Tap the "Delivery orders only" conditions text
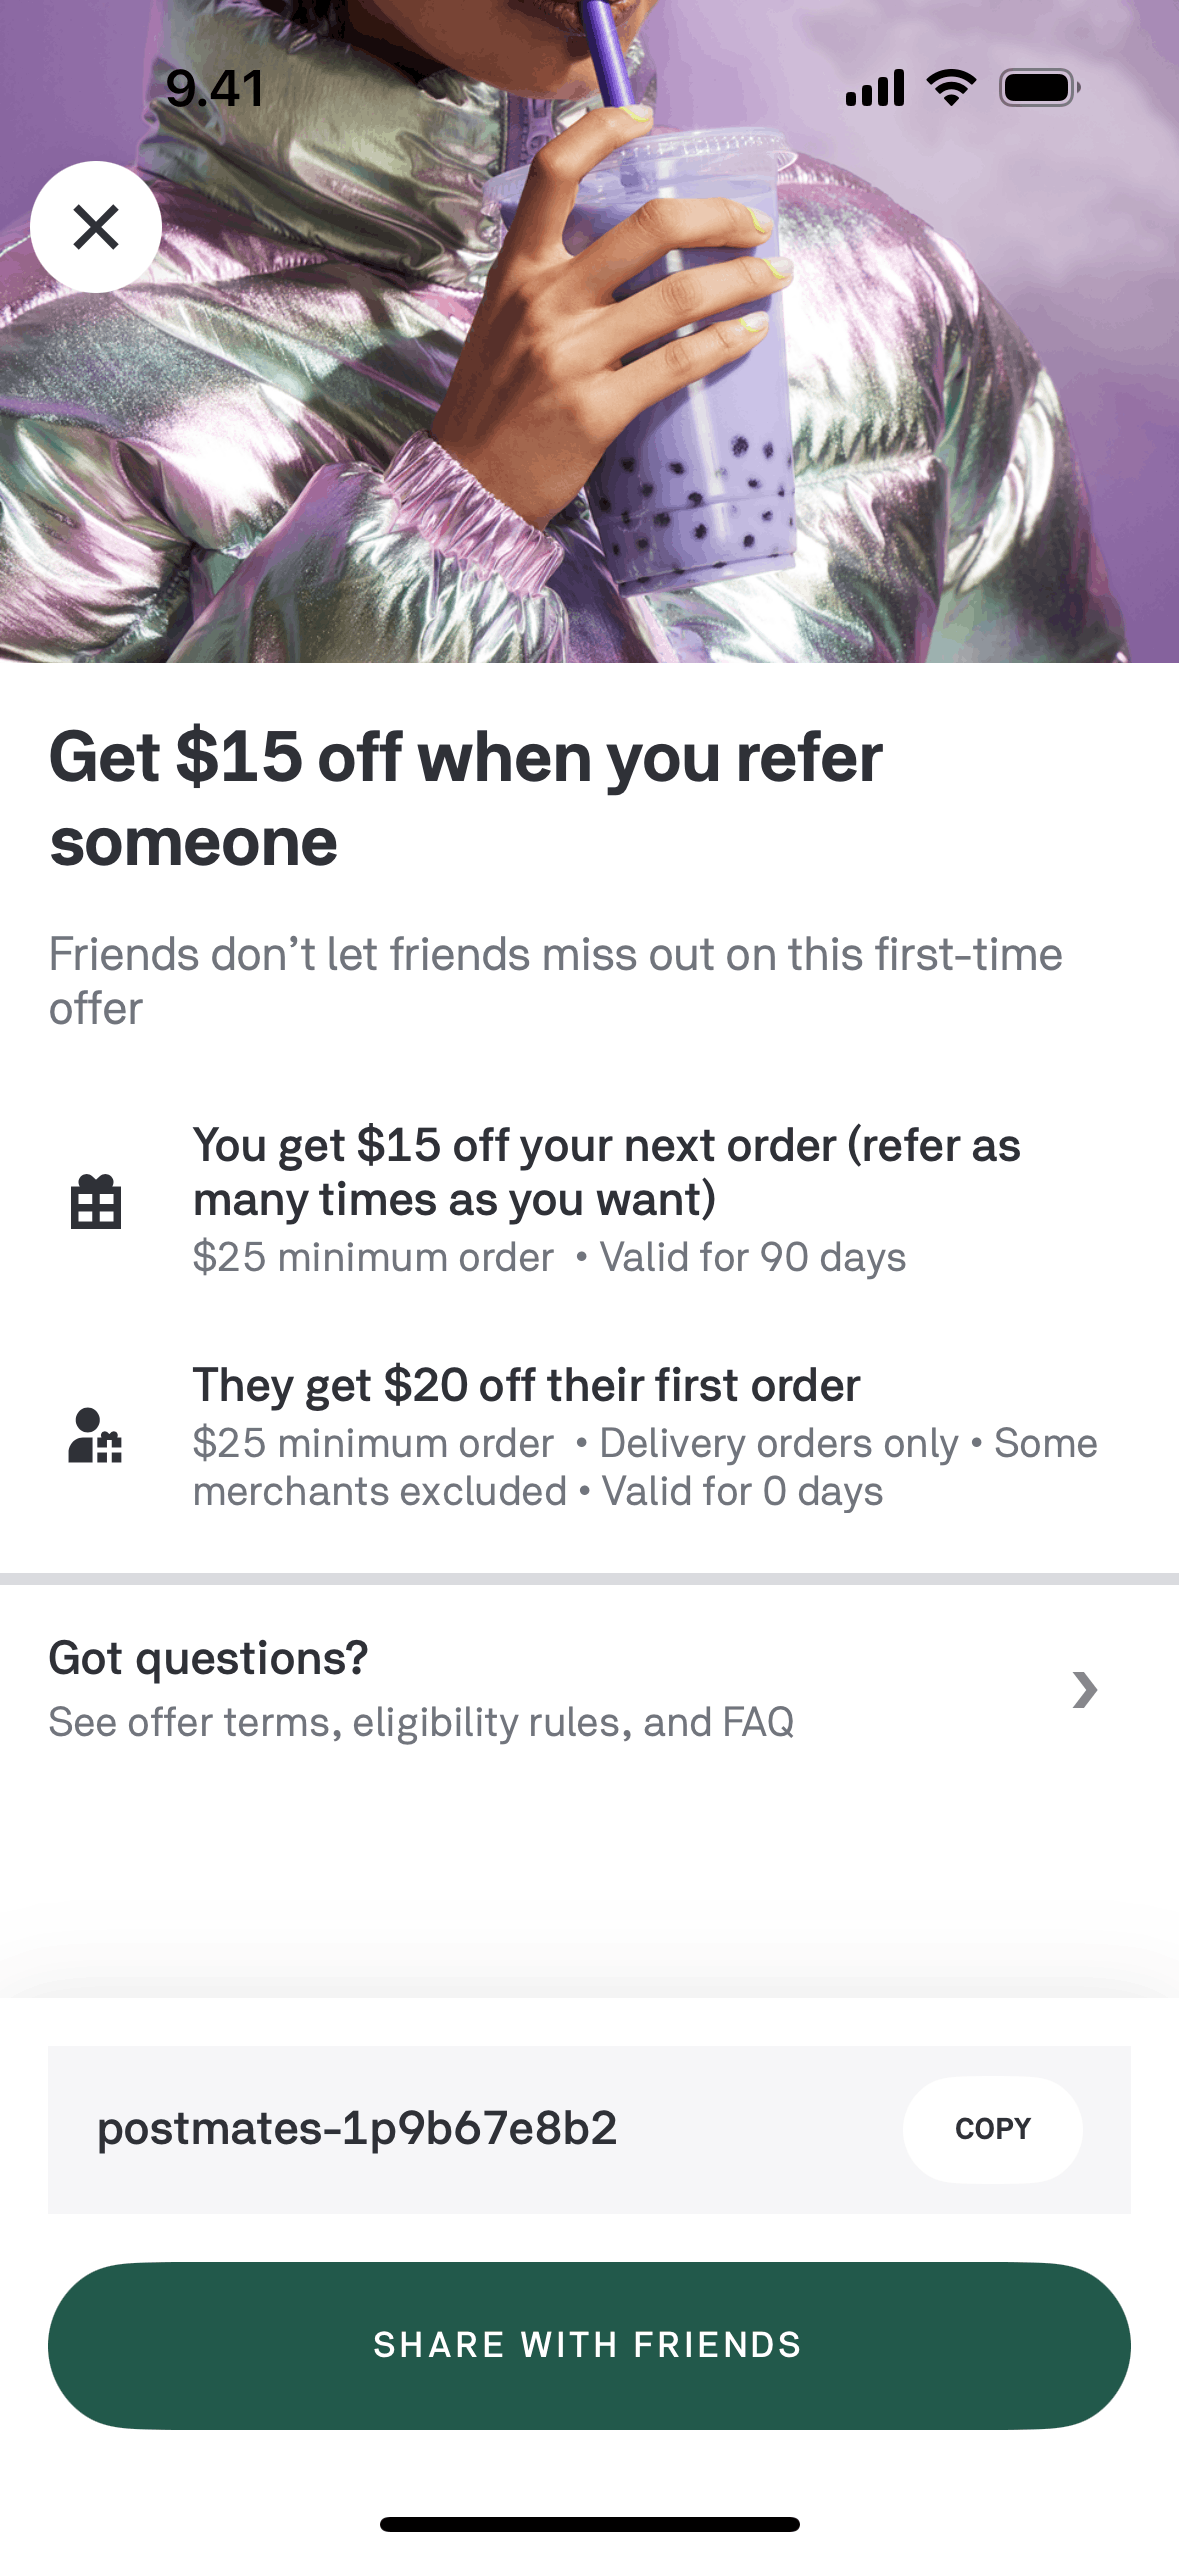The height and width of the screenshot is (2556, 1179). [779, 1443]
